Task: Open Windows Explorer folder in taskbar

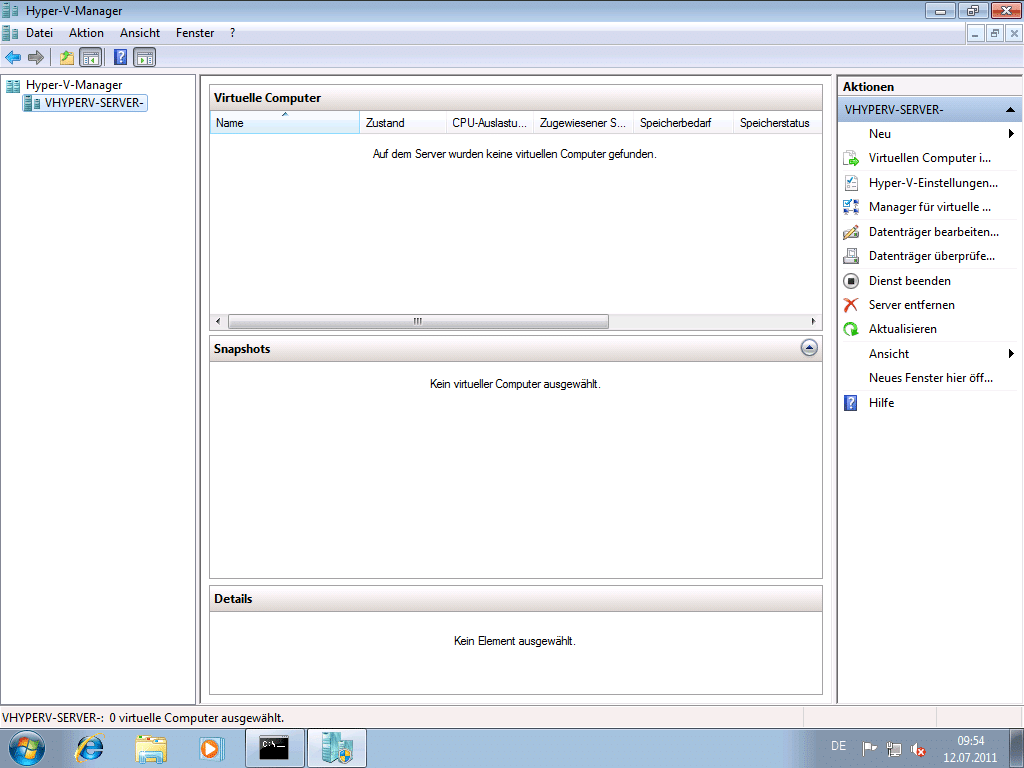Action: pyautogui.click(x=151, y=748)
